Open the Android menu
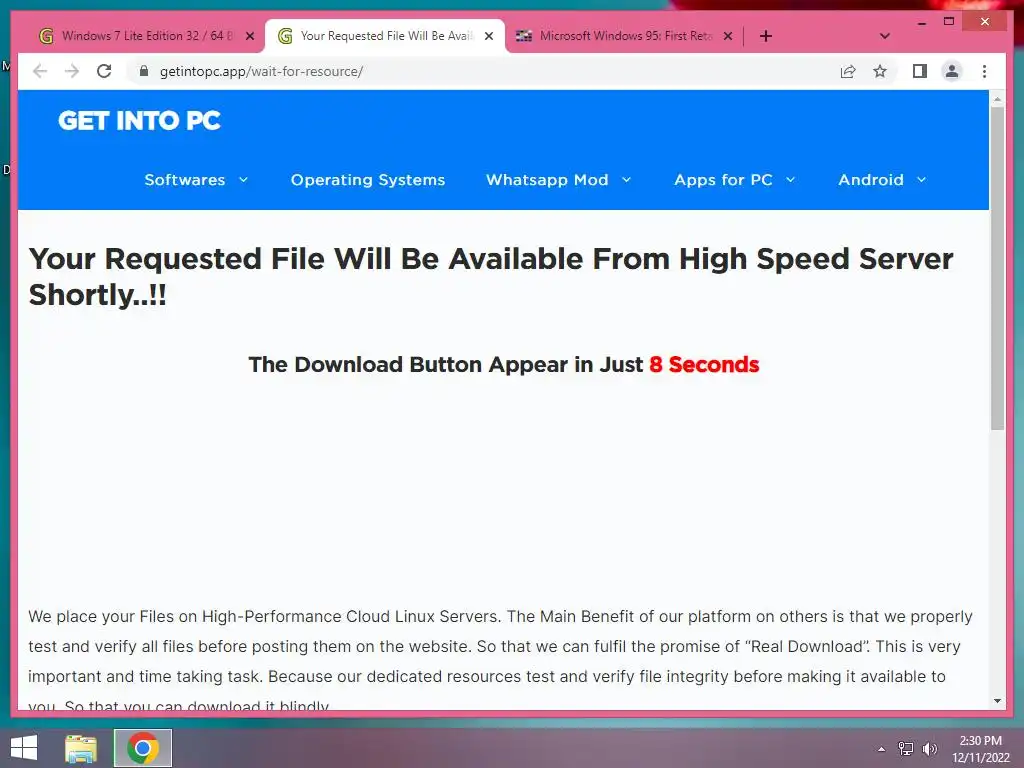This screenshot has width=1024, height=768. (871, 180)
